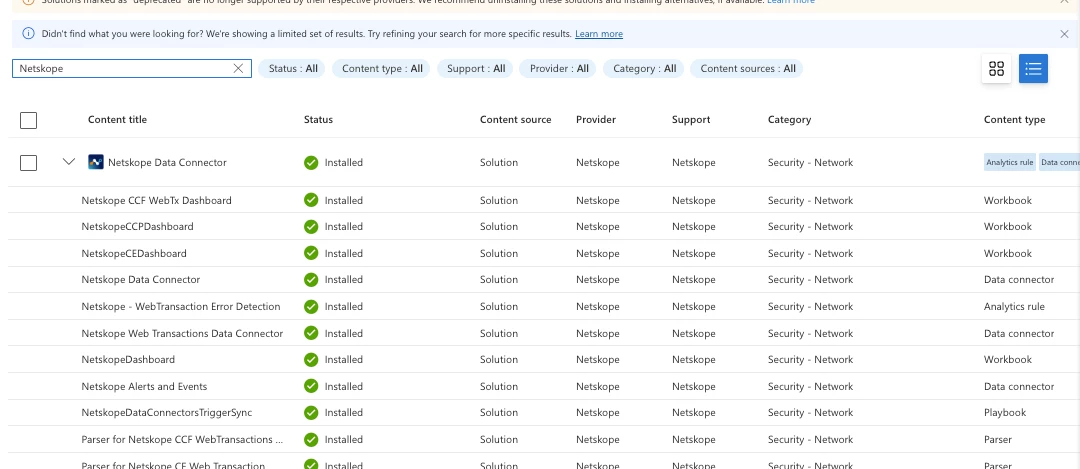Sort by Support column header

pyautogui.click(x=691, y=120)
